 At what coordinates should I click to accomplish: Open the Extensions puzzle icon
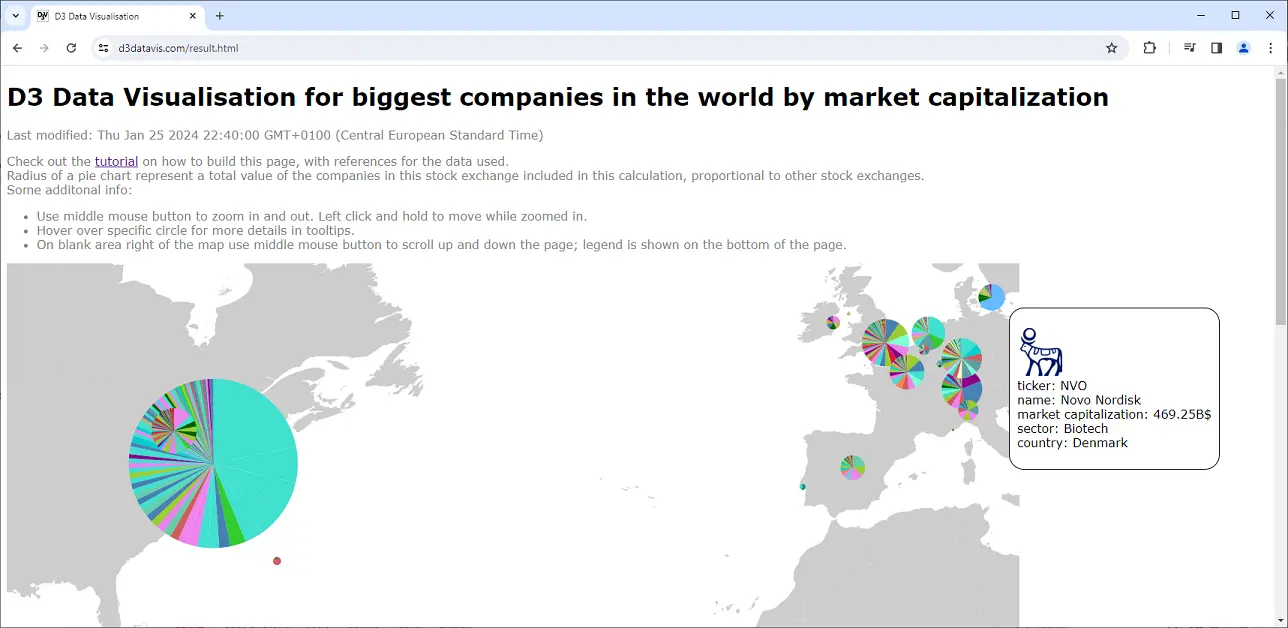point(1149,48)
